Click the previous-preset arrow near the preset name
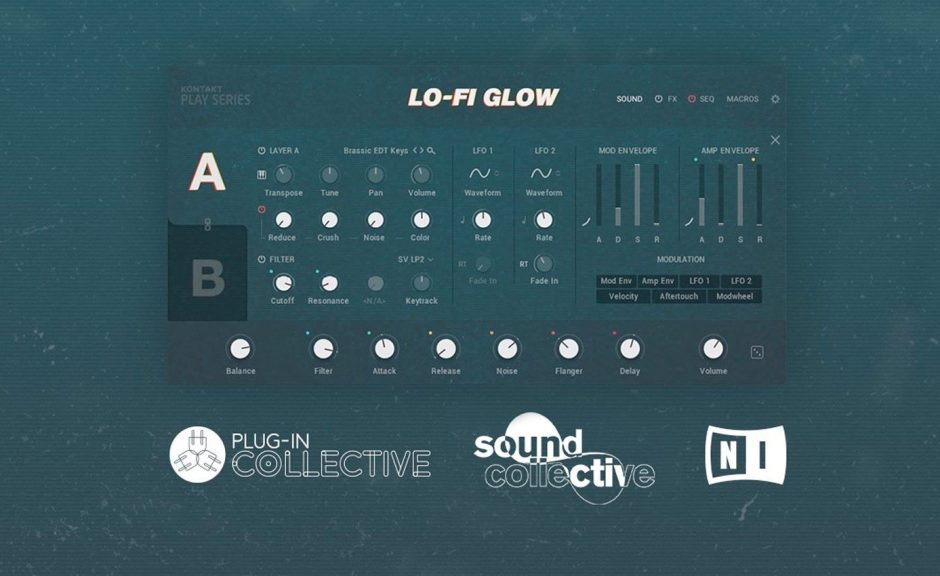The image size is (940, 576). (x=413, y=151)
